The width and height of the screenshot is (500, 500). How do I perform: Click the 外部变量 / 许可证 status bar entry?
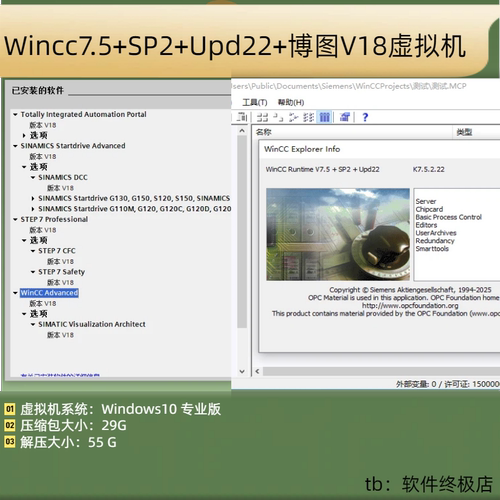[448, 384]
